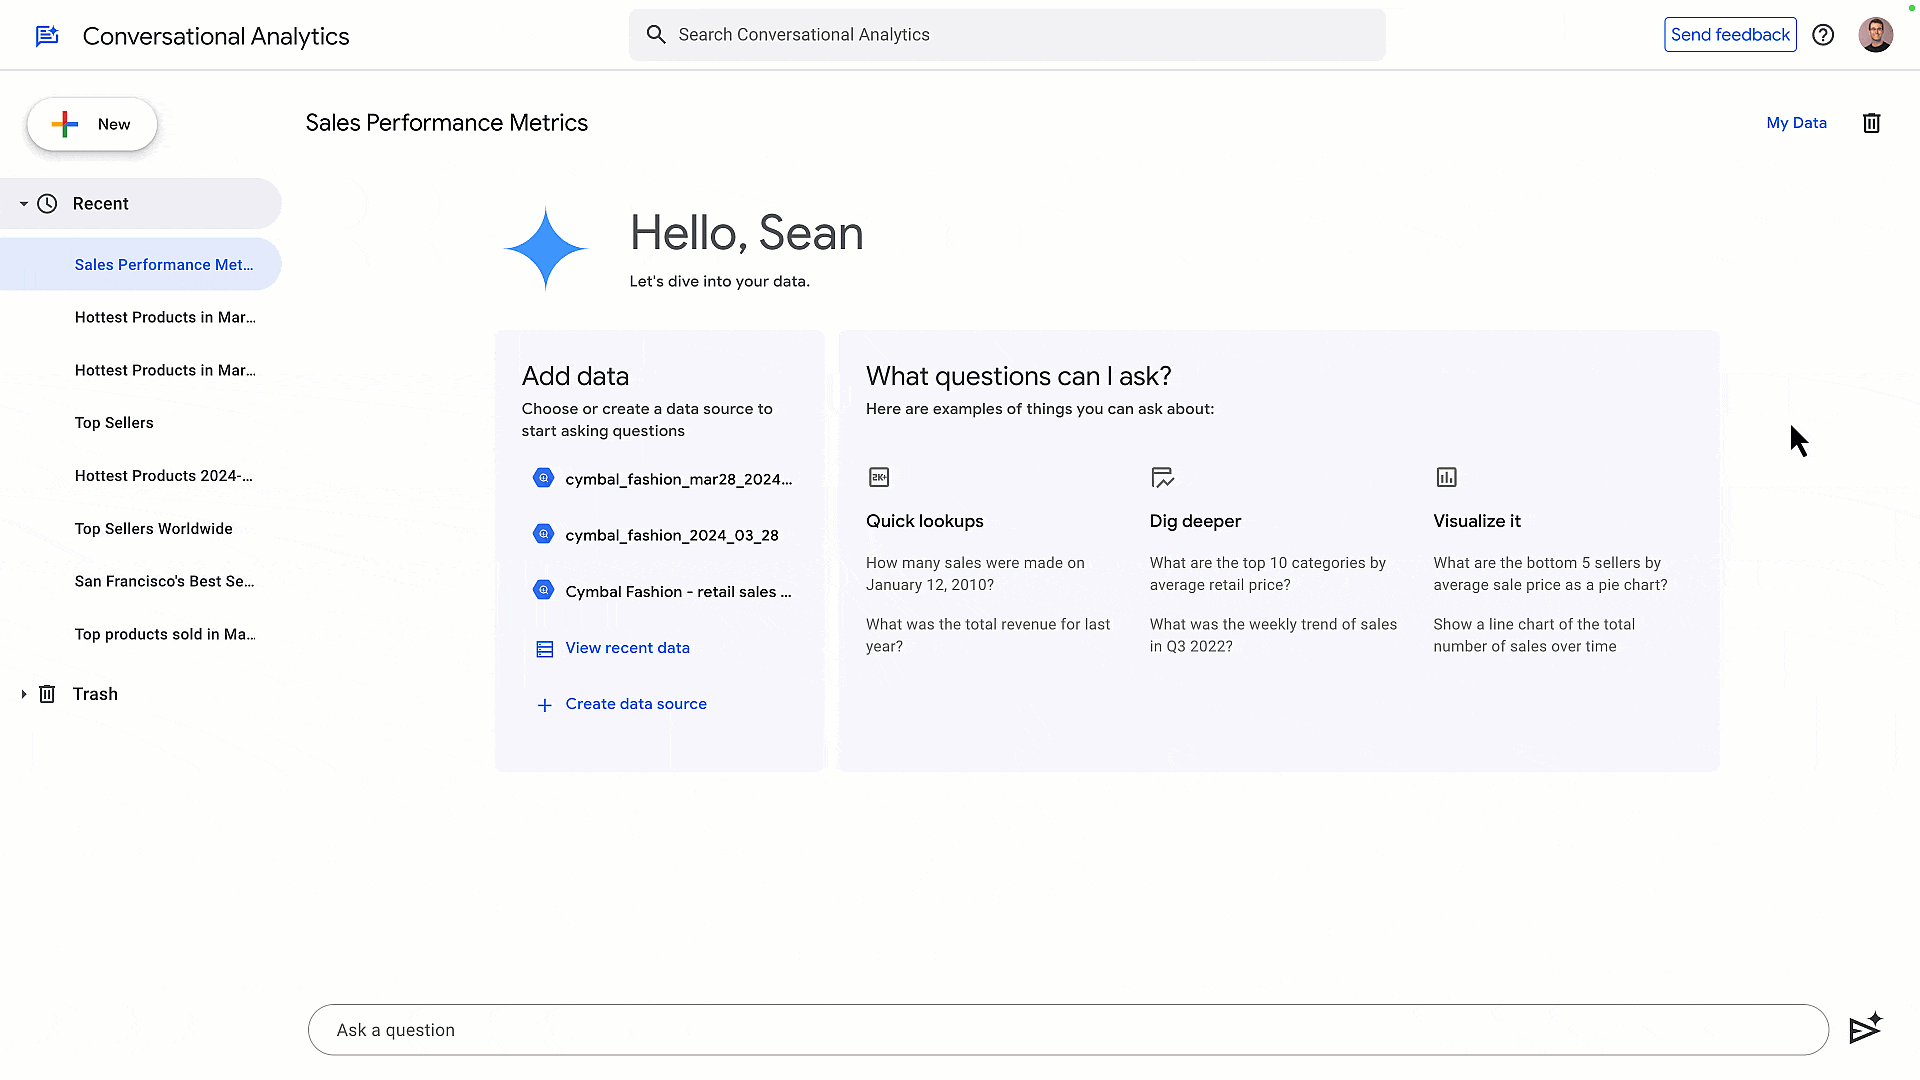This screenshot has height=1080, width=1920.
Task: Click Create data source
Action: point(636,703)
